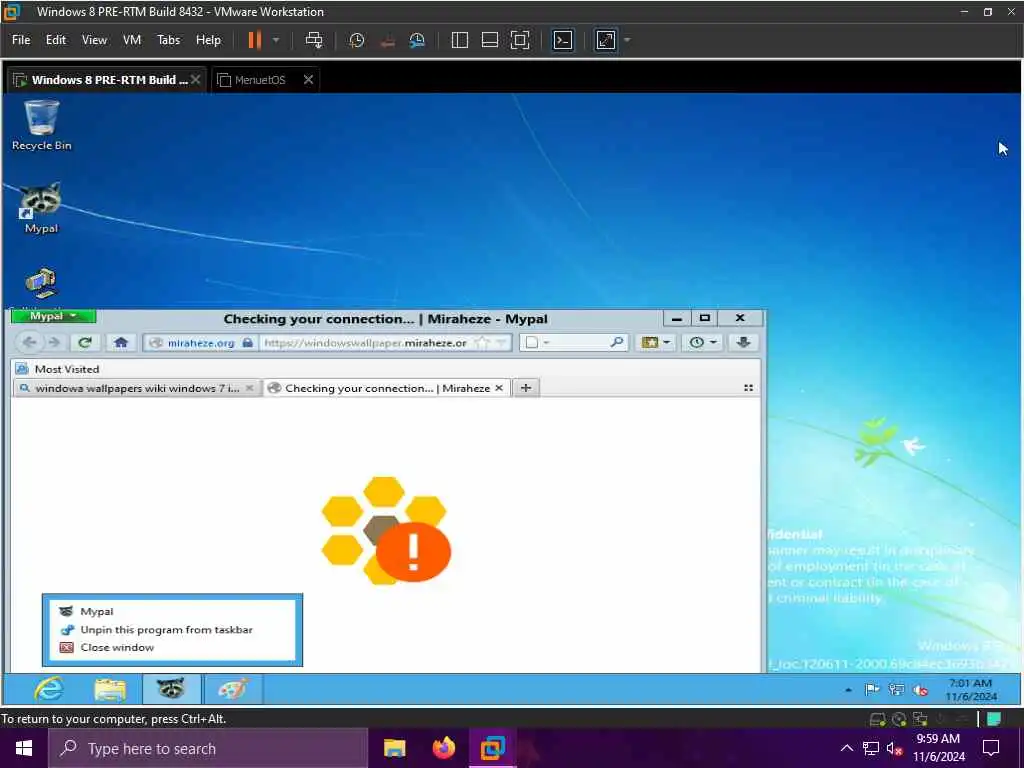Show hidden guest tray icons arrow
This screenshot has width=1024, height=768.
(848, 690)
